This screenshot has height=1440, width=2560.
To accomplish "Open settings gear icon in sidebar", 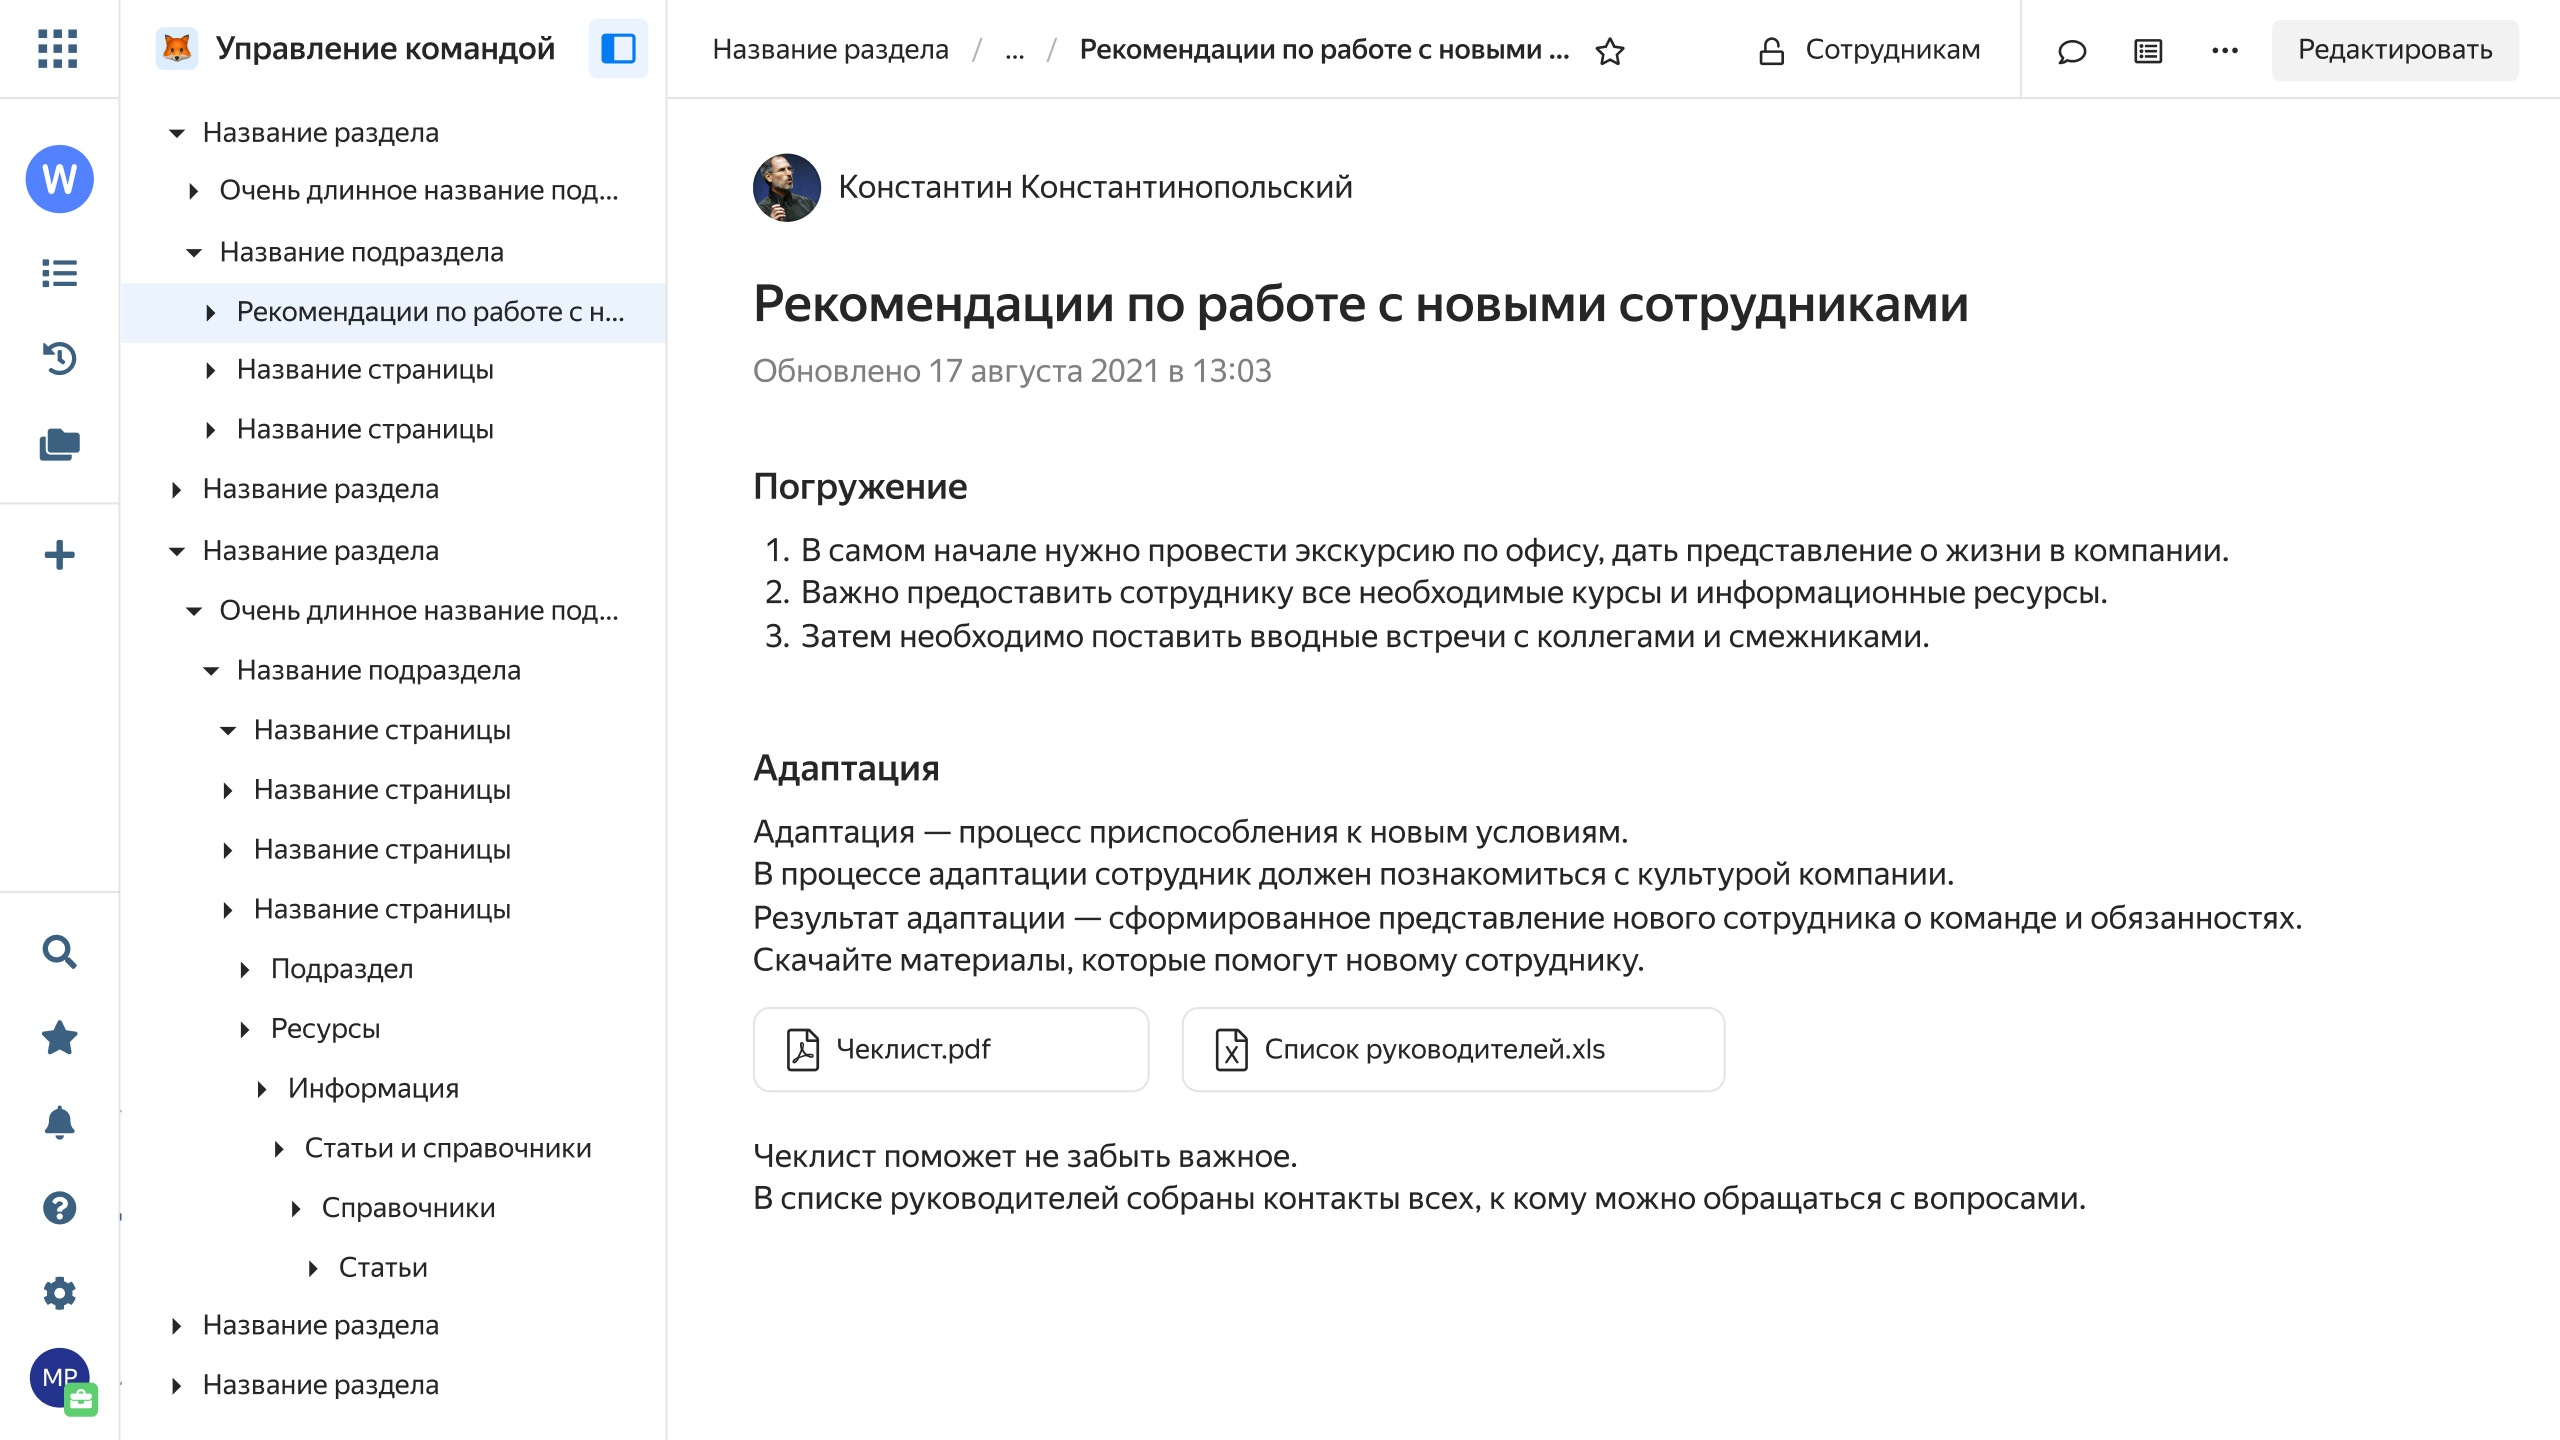I will coord(59,1293).
